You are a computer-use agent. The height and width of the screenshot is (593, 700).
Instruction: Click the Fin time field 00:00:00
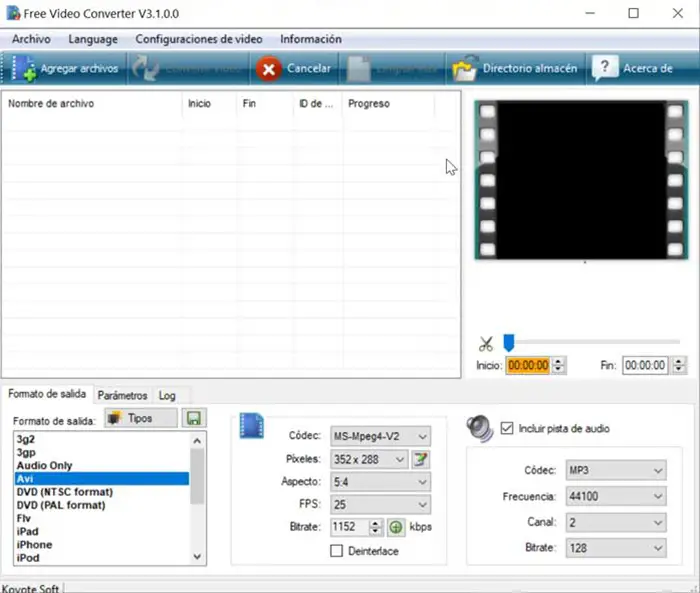point(645,365)
